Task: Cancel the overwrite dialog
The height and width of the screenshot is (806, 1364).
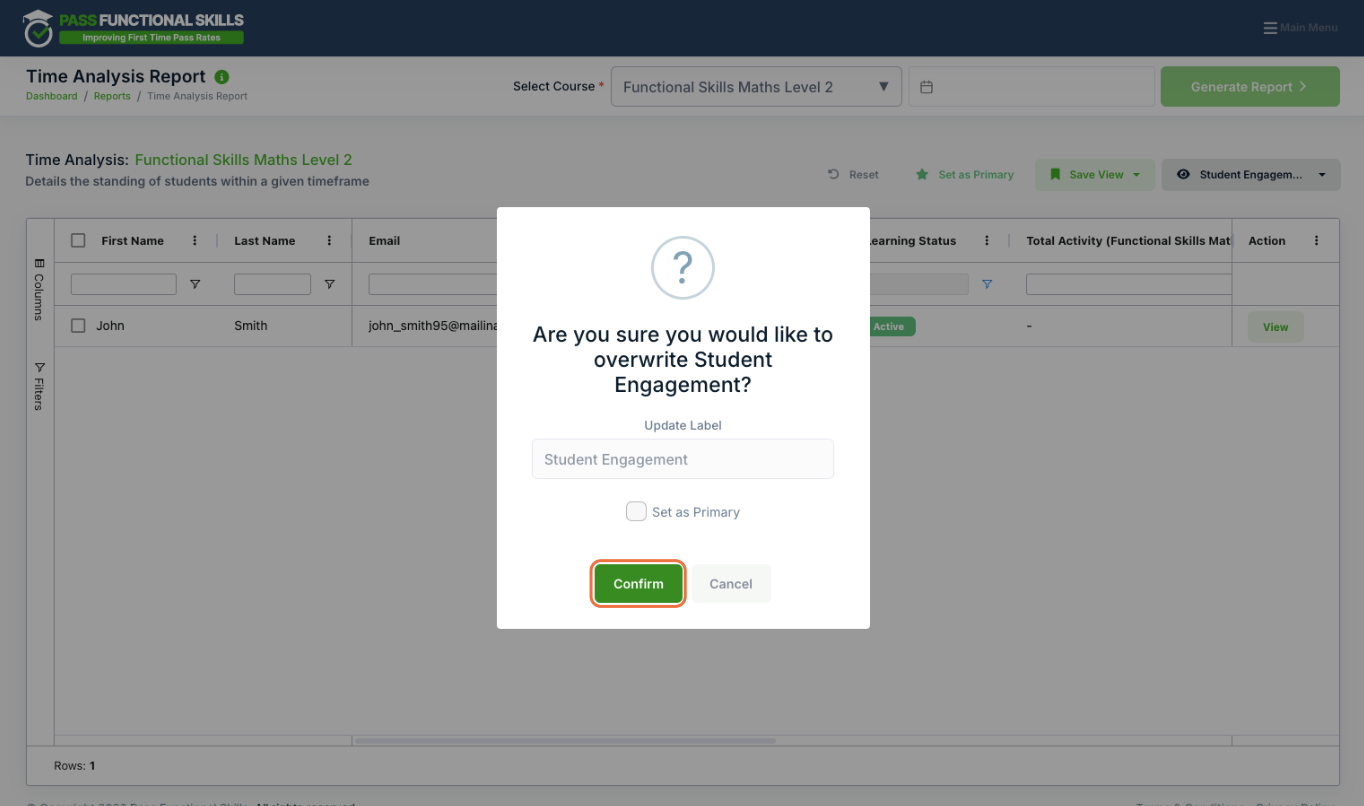Action: (731, 584)
